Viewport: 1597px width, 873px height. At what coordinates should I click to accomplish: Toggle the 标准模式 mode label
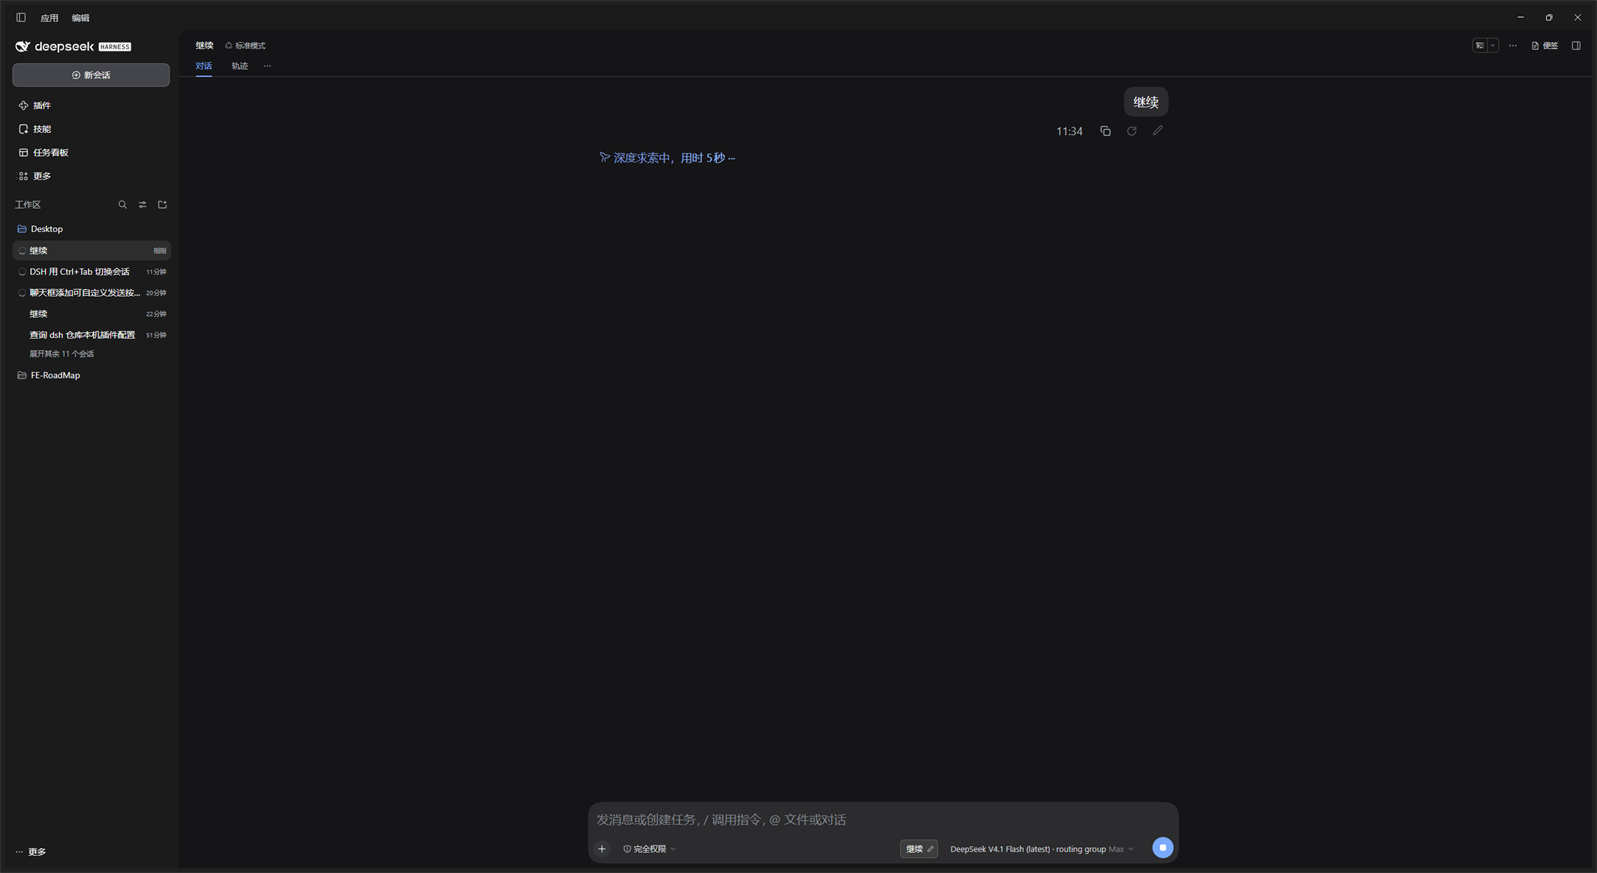click(246, 46)
